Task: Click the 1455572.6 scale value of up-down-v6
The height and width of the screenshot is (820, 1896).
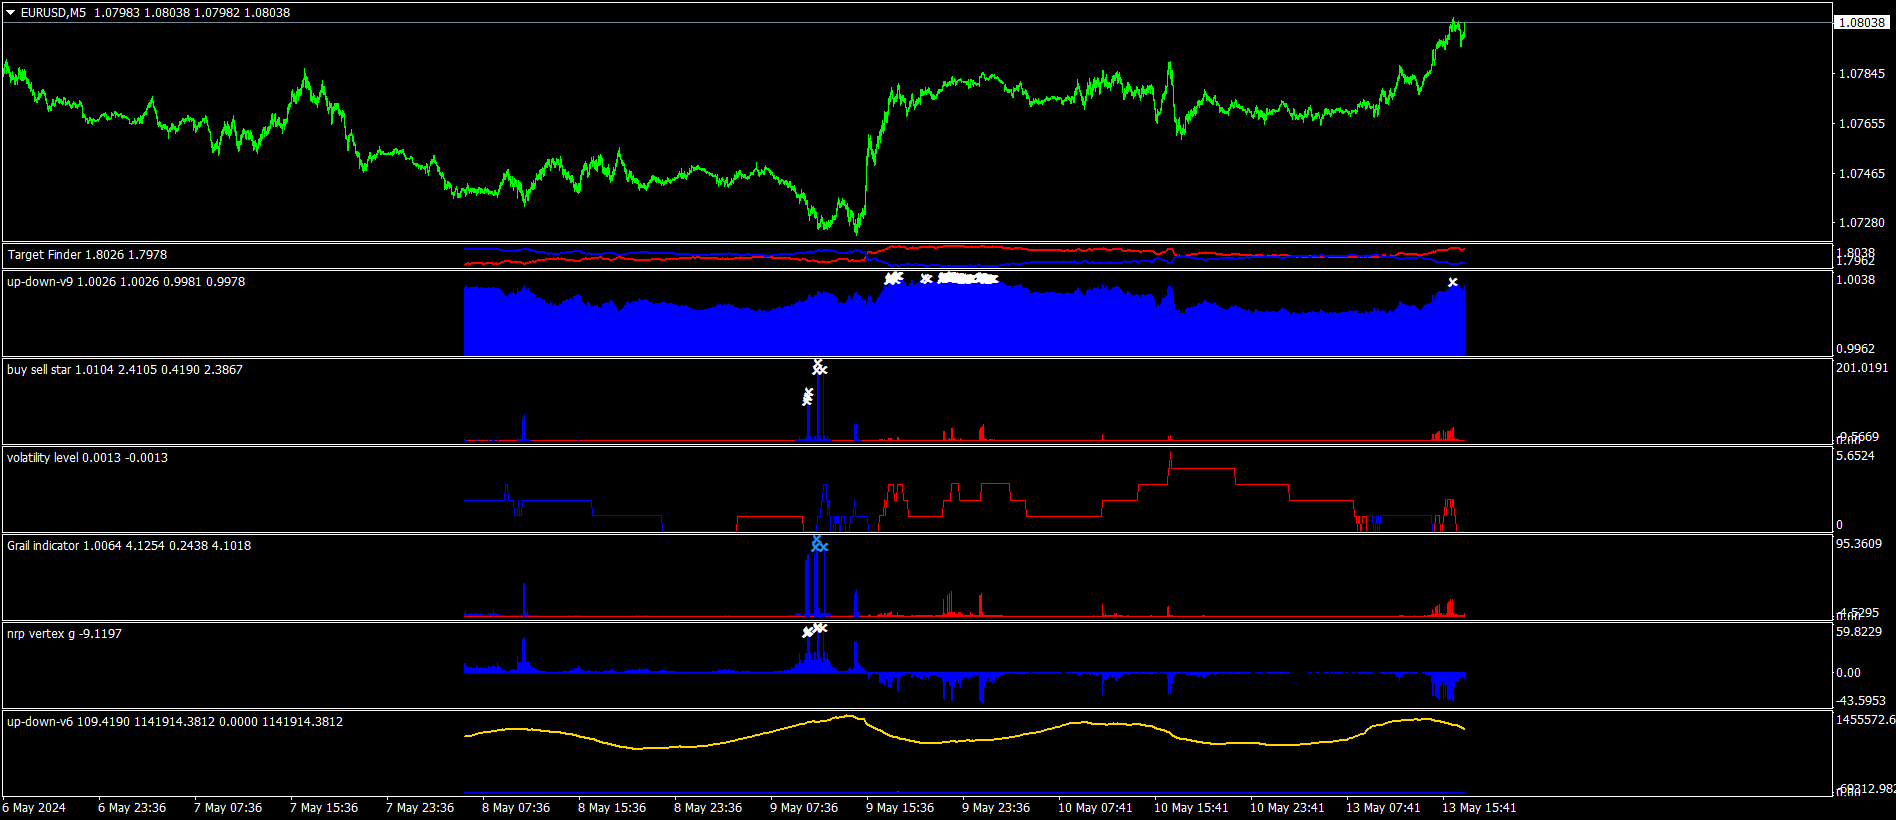Action: pyautogui.click(x=1865, y=720)
